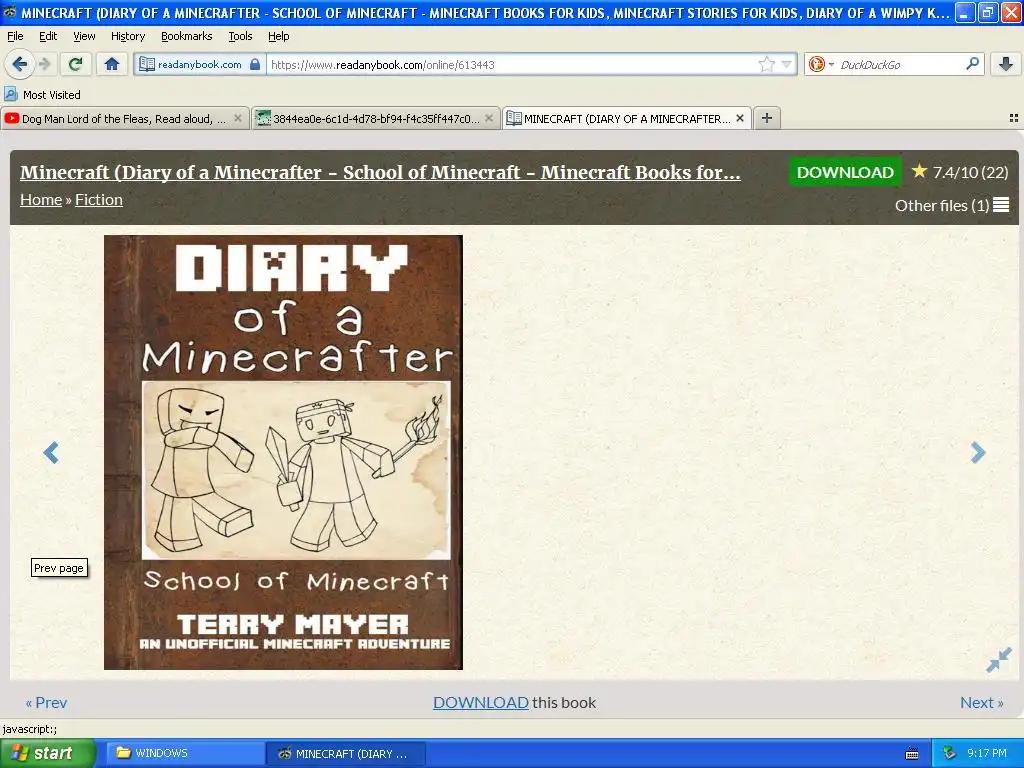The image size is (1024, 768).
Task: Click the readanybook.com site identity badge
Action: [x=200, y=65]
